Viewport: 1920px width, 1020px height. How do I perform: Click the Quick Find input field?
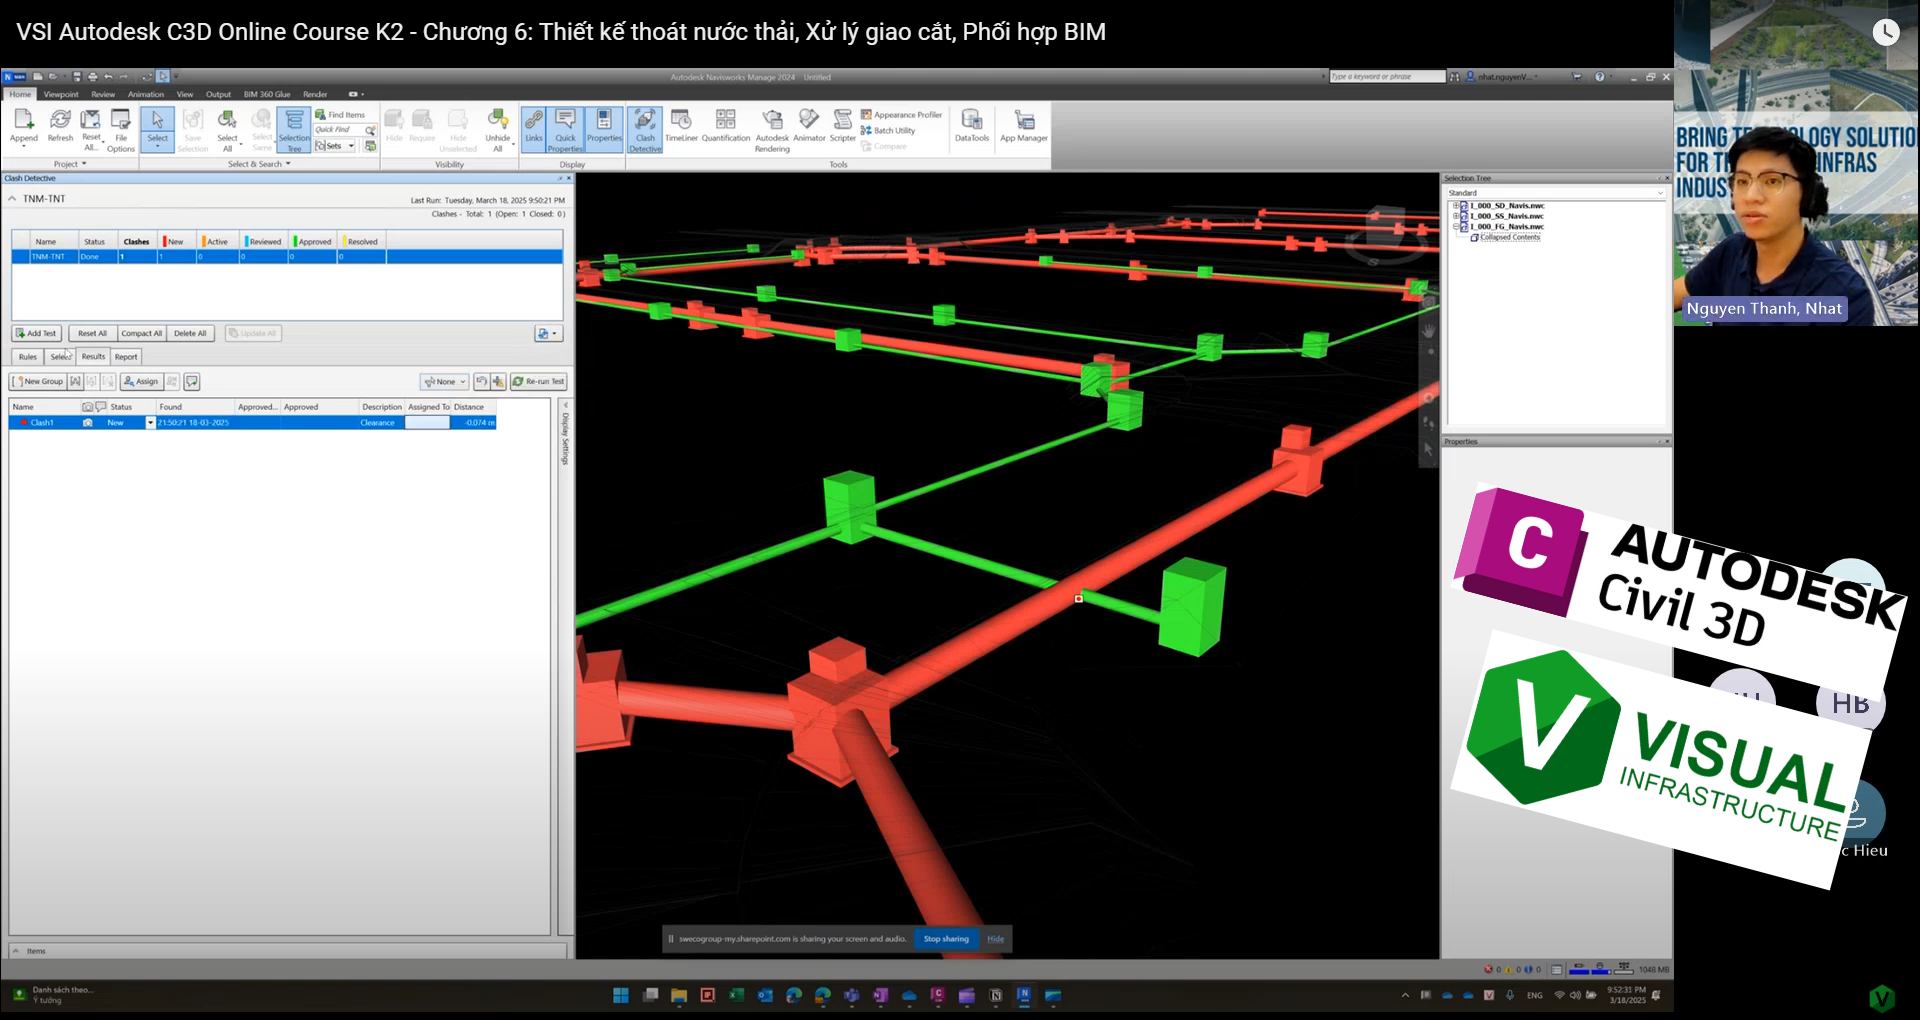[x=339, y=130]
